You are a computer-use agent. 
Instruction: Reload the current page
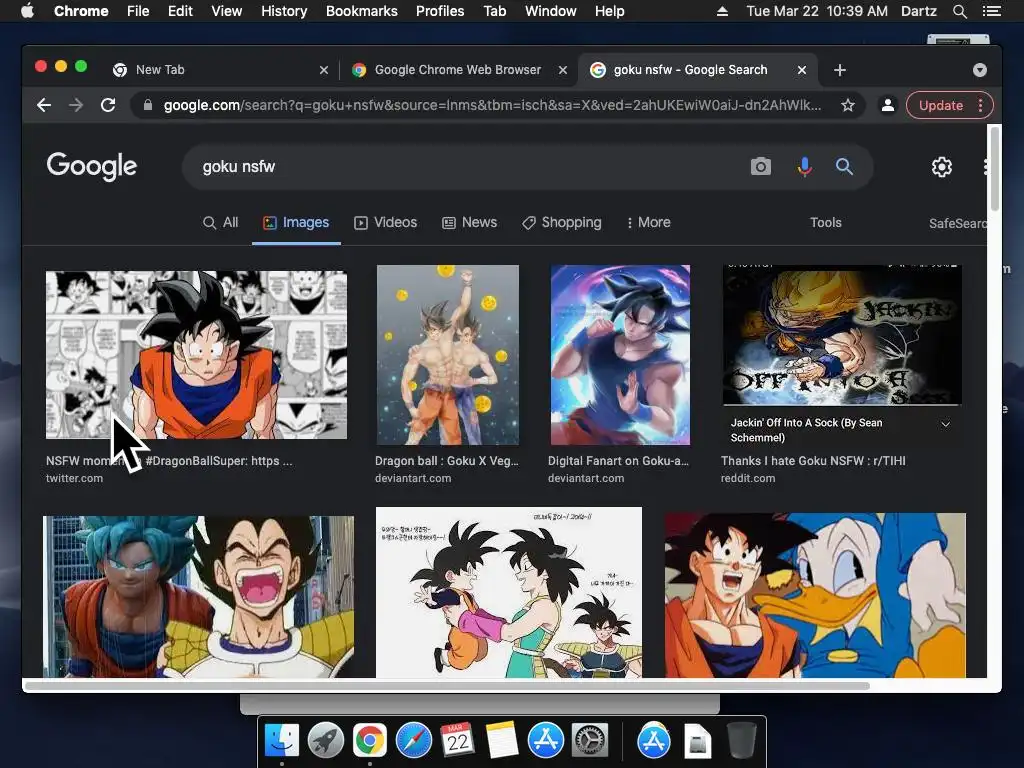point(108,105)
